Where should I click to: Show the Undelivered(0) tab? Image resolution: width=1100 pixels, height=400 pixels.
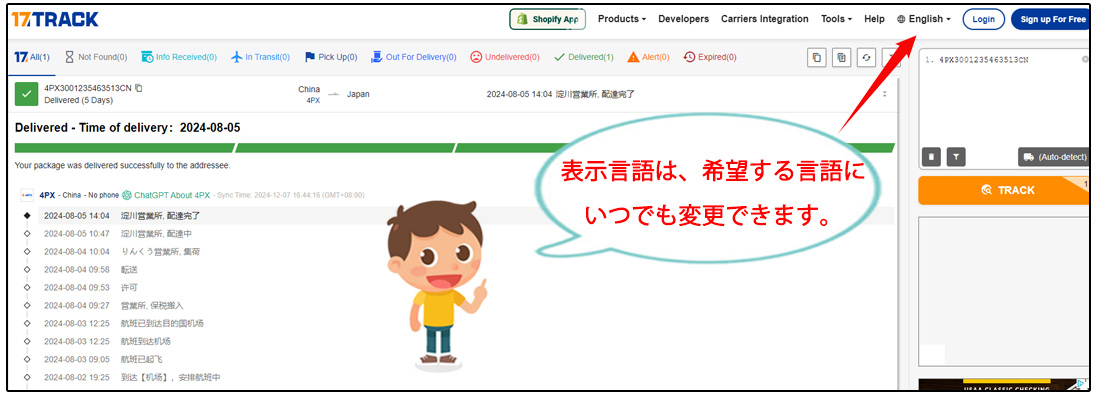pos(504,57)
